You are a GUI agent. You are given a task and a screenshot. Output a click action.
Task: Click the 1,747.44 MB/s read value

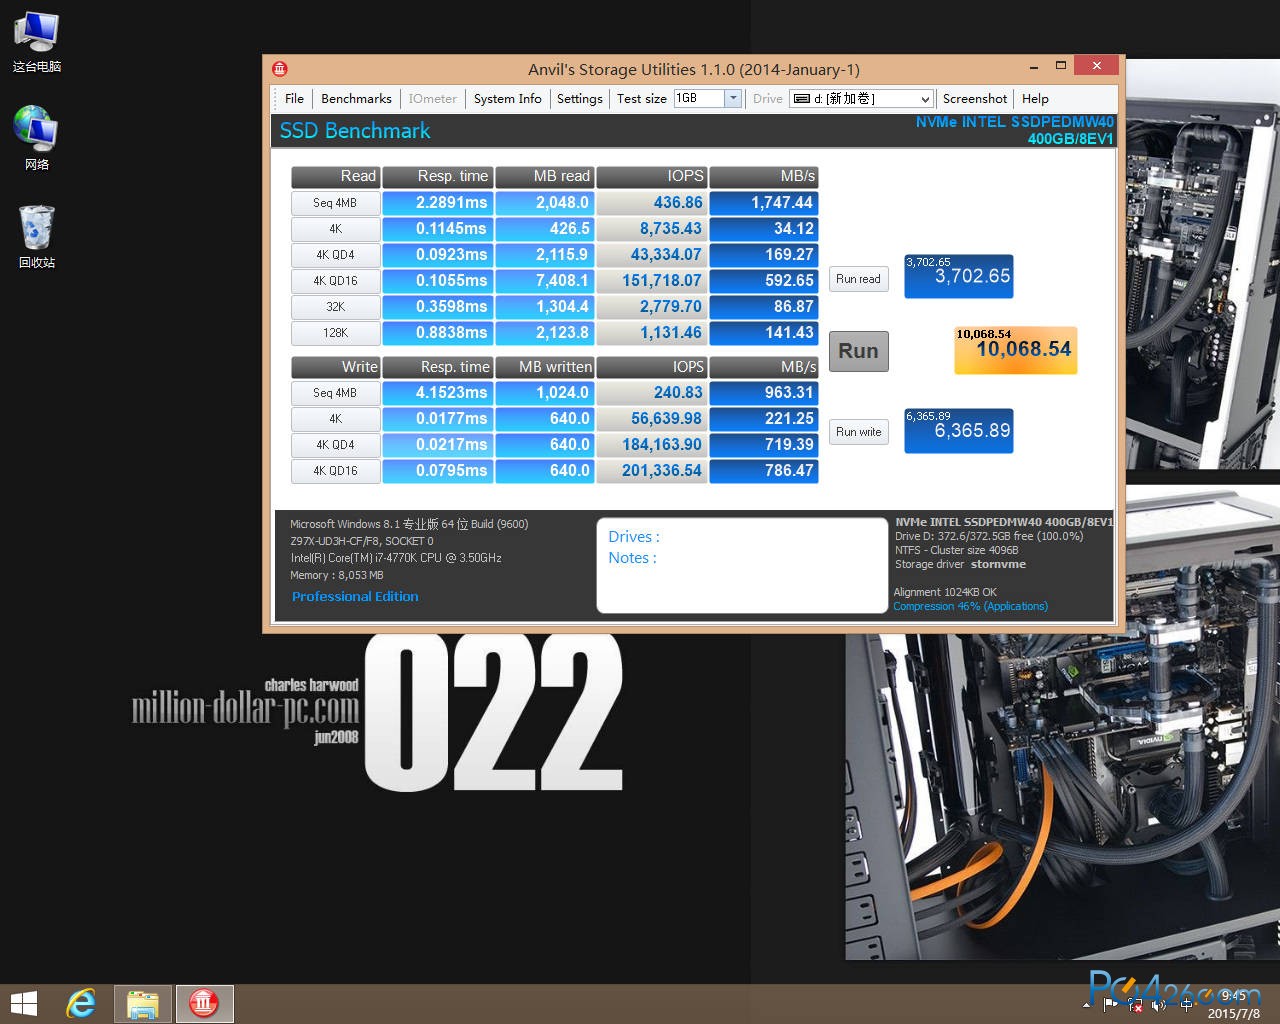[x=764, y=203]
